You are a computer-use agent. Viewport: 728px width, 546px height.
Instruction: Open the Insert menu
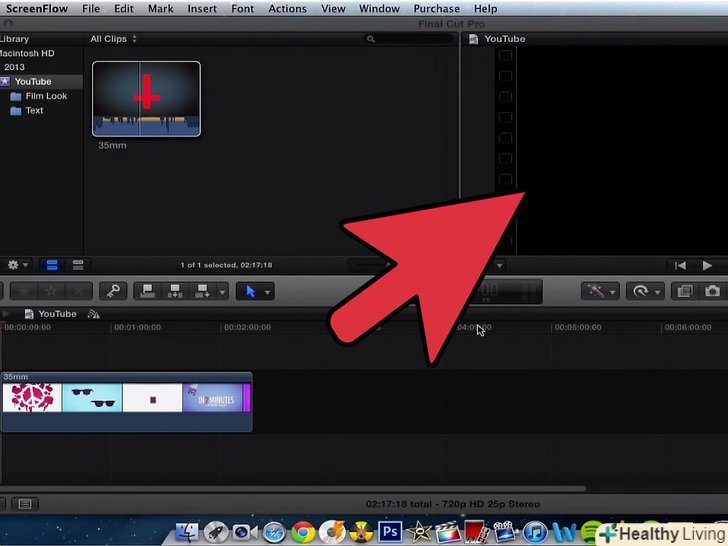202,8
